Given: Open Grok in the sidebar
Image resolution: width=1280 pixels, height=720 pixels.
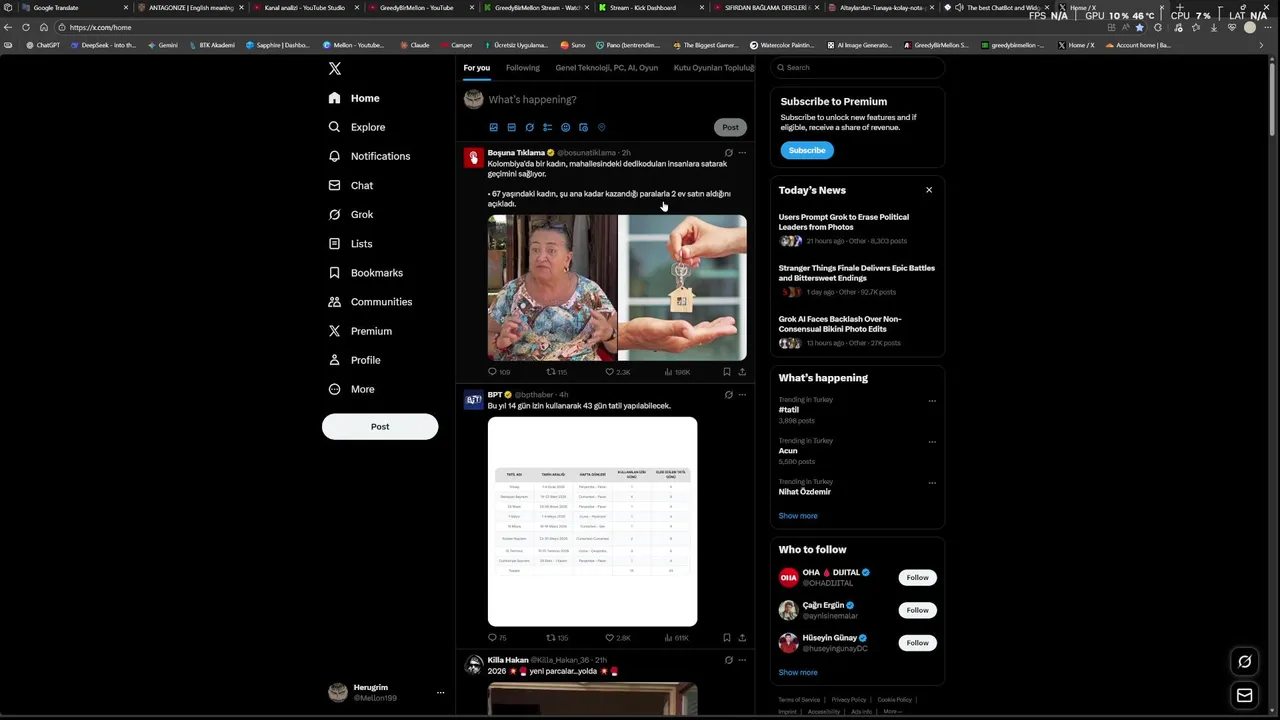Looking at the screenshot, I should [351, 214].
